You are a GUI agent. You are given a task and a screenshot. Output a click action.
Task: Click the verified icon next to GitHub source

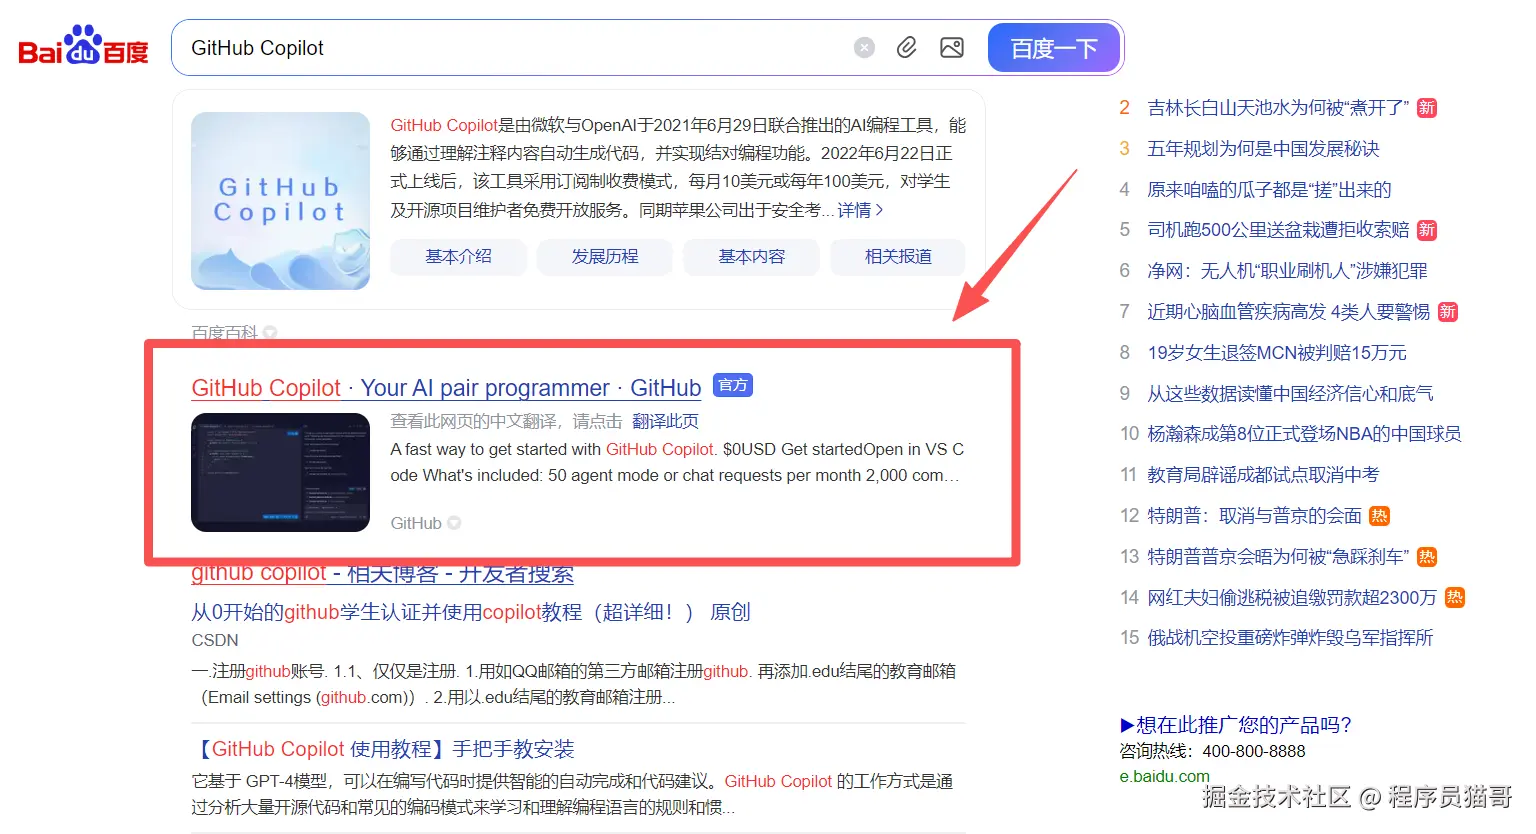454,523
